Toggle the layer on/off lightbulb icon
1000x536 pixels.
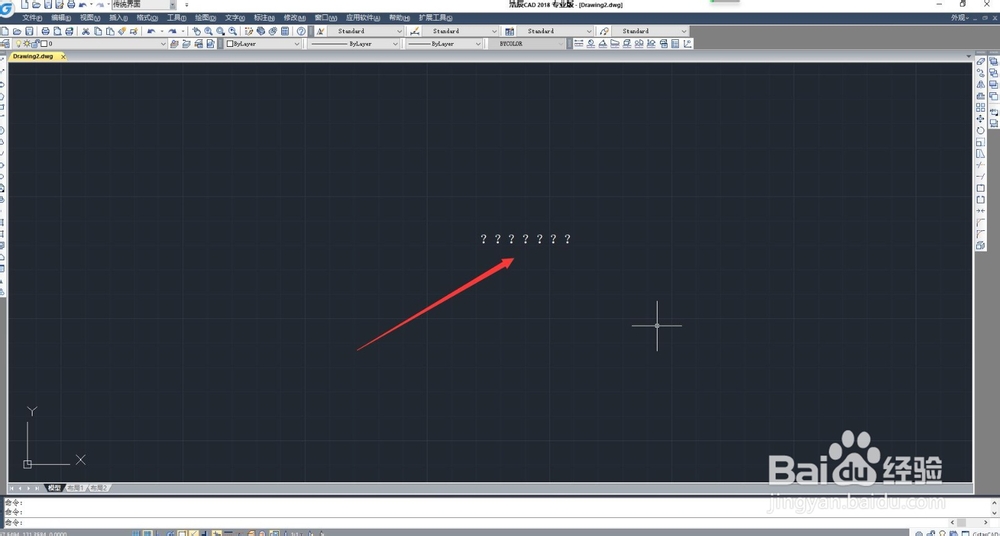(x=18, y=43)
